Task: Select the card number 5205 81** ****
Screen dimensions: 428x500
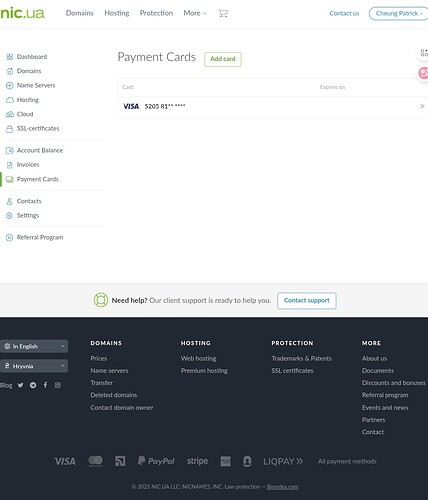Action: 165,107
